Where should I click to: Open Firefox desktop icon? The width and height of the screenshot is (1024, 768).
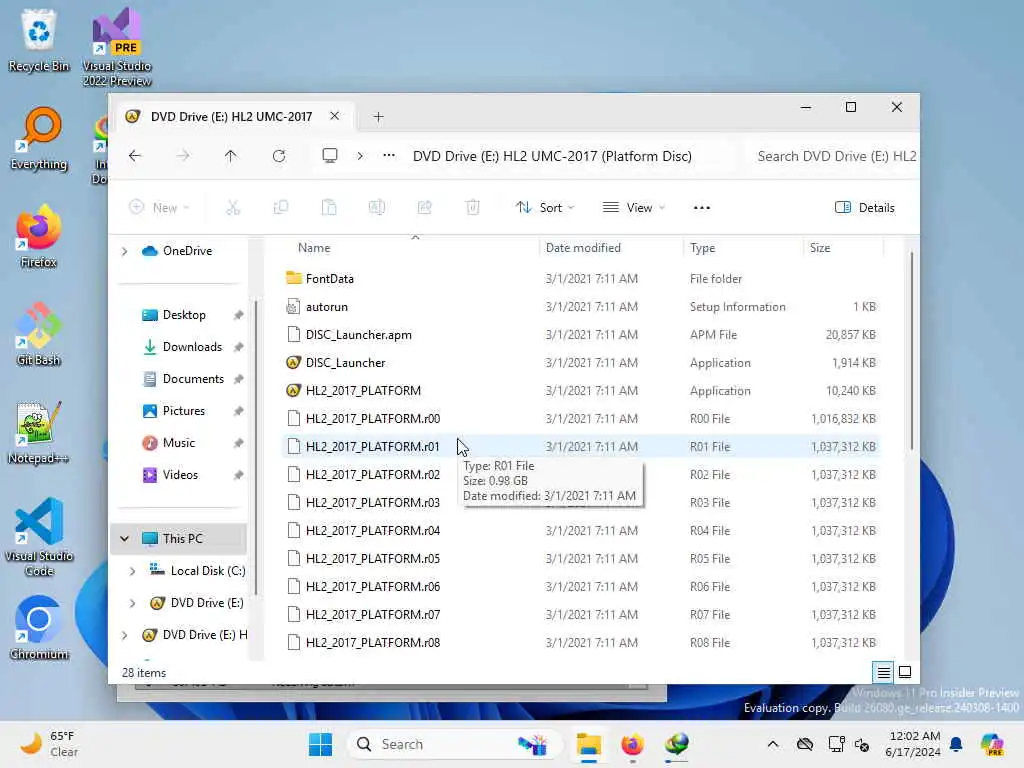pos(39,236)
